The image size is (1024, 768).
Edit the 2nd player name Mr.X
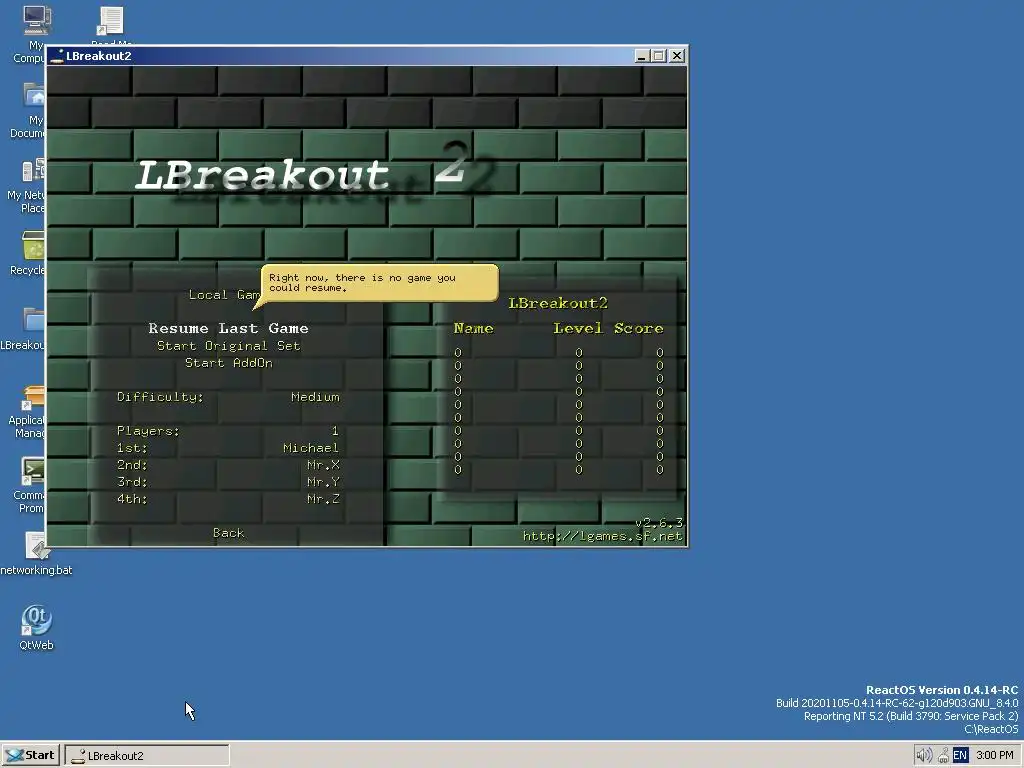[x=228, y=465]
